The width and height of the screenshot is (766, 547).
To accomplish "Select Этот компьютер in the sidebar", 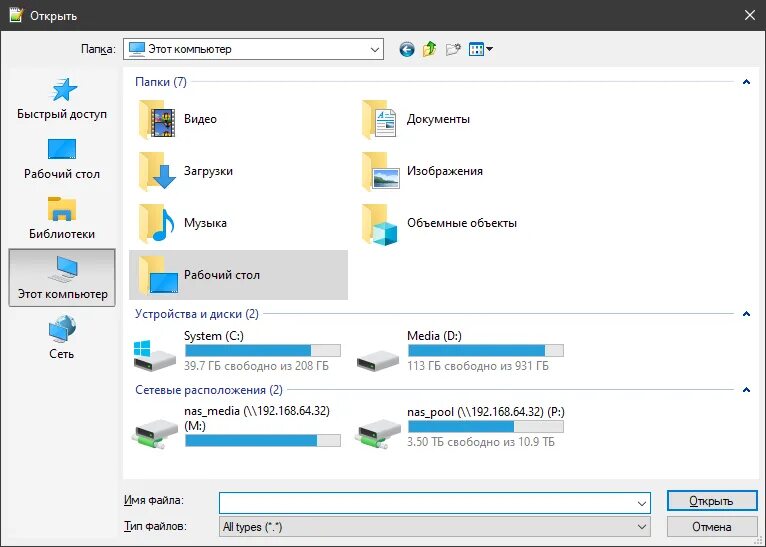I will click(x=62, y=278).
